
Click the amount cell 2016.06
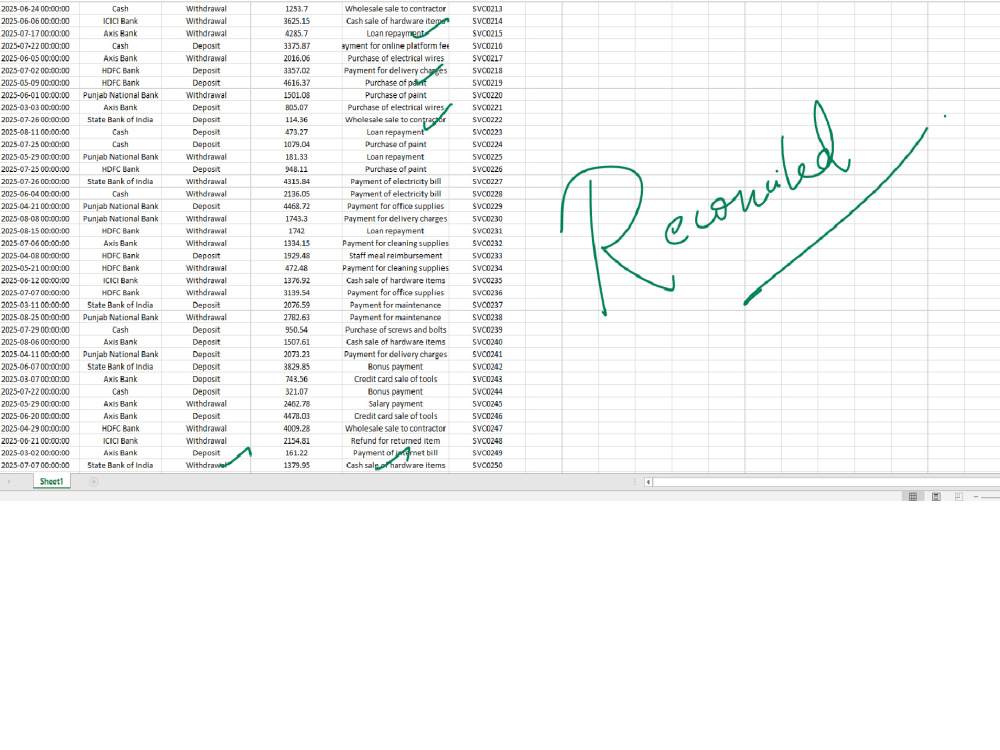coord(297,58)
